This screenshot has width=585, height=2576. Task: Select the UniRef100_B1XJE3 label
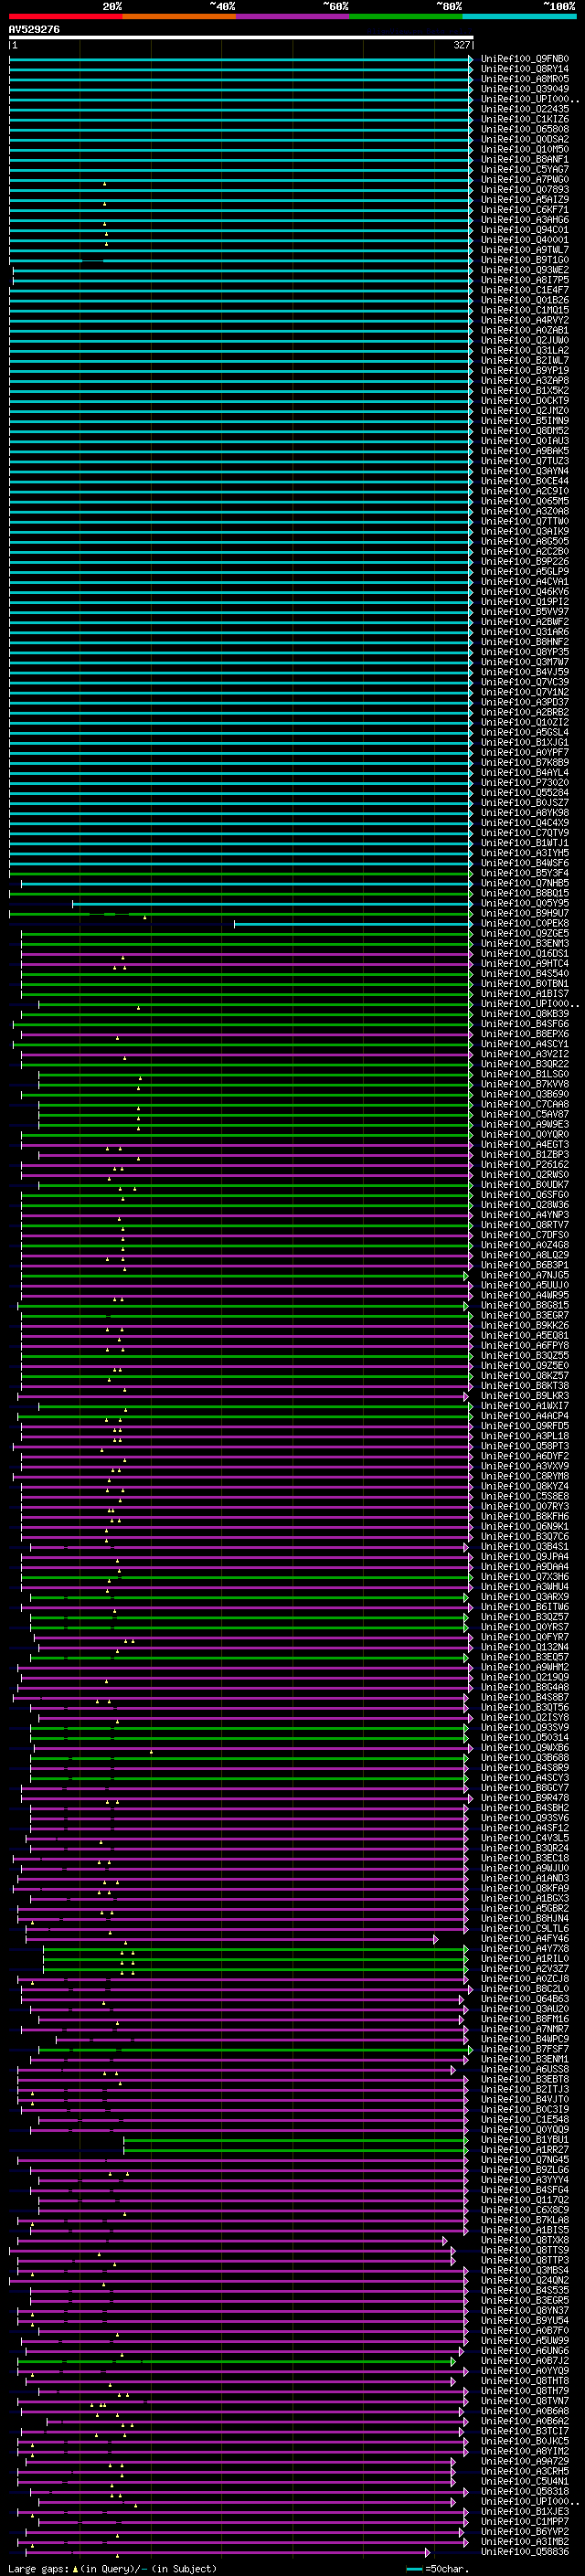(x=525, y=2511)
